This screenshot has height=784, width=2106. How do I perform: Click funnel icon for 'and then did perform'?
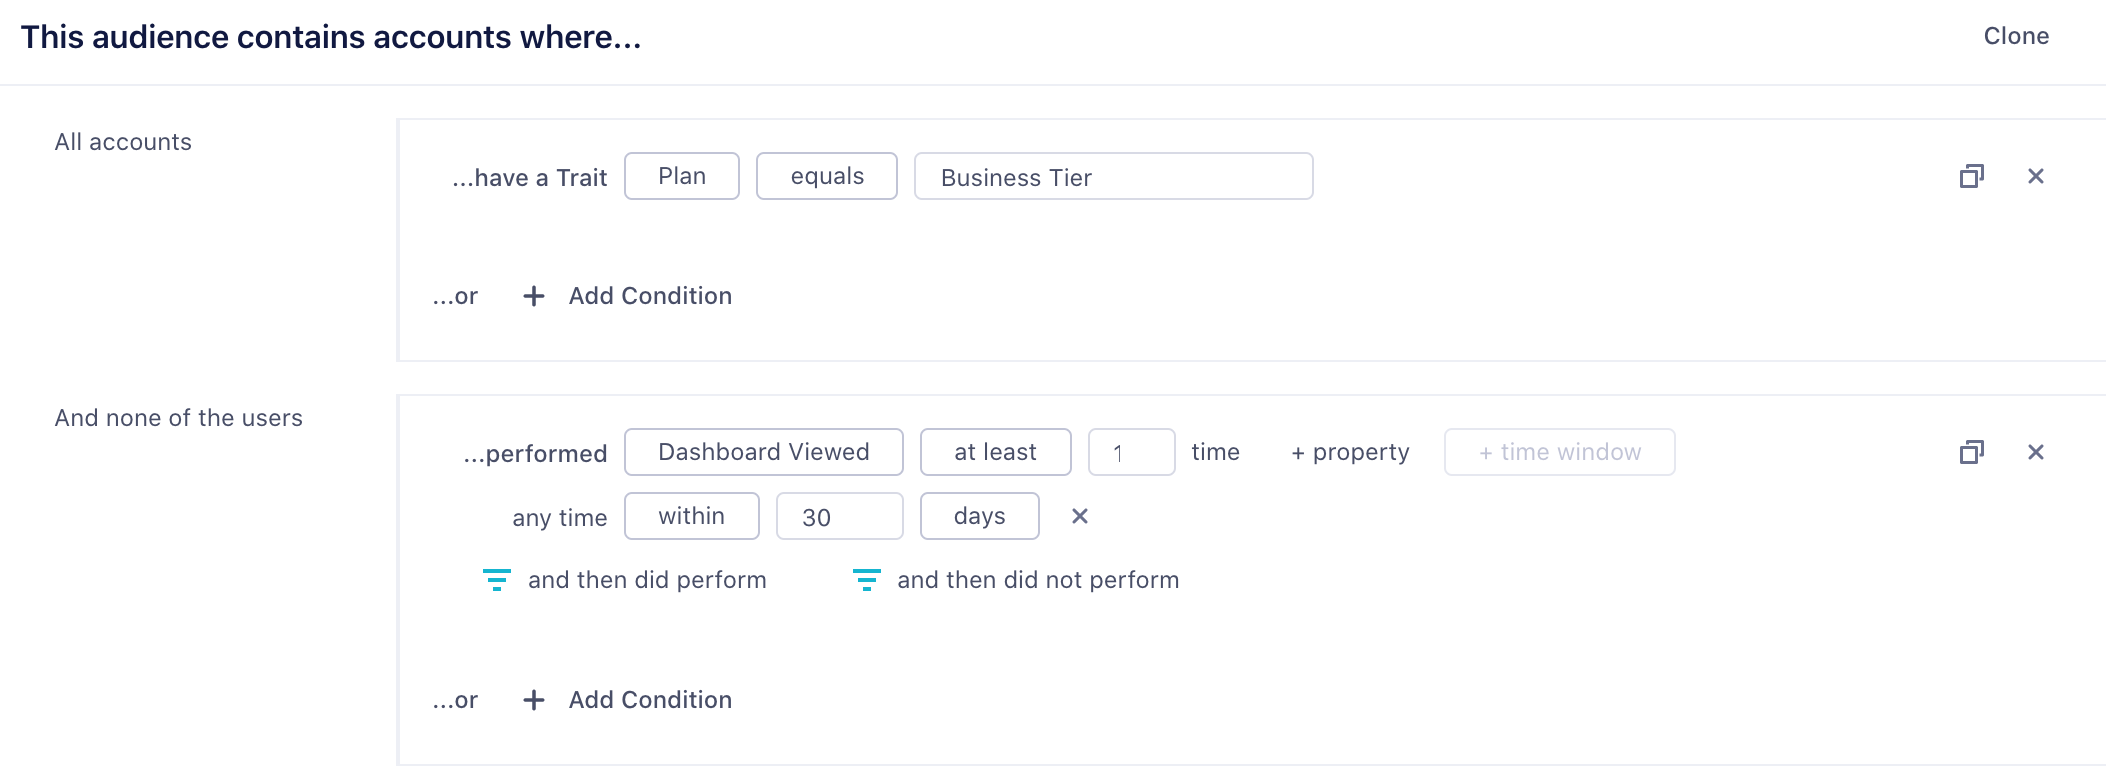[497, 580]
